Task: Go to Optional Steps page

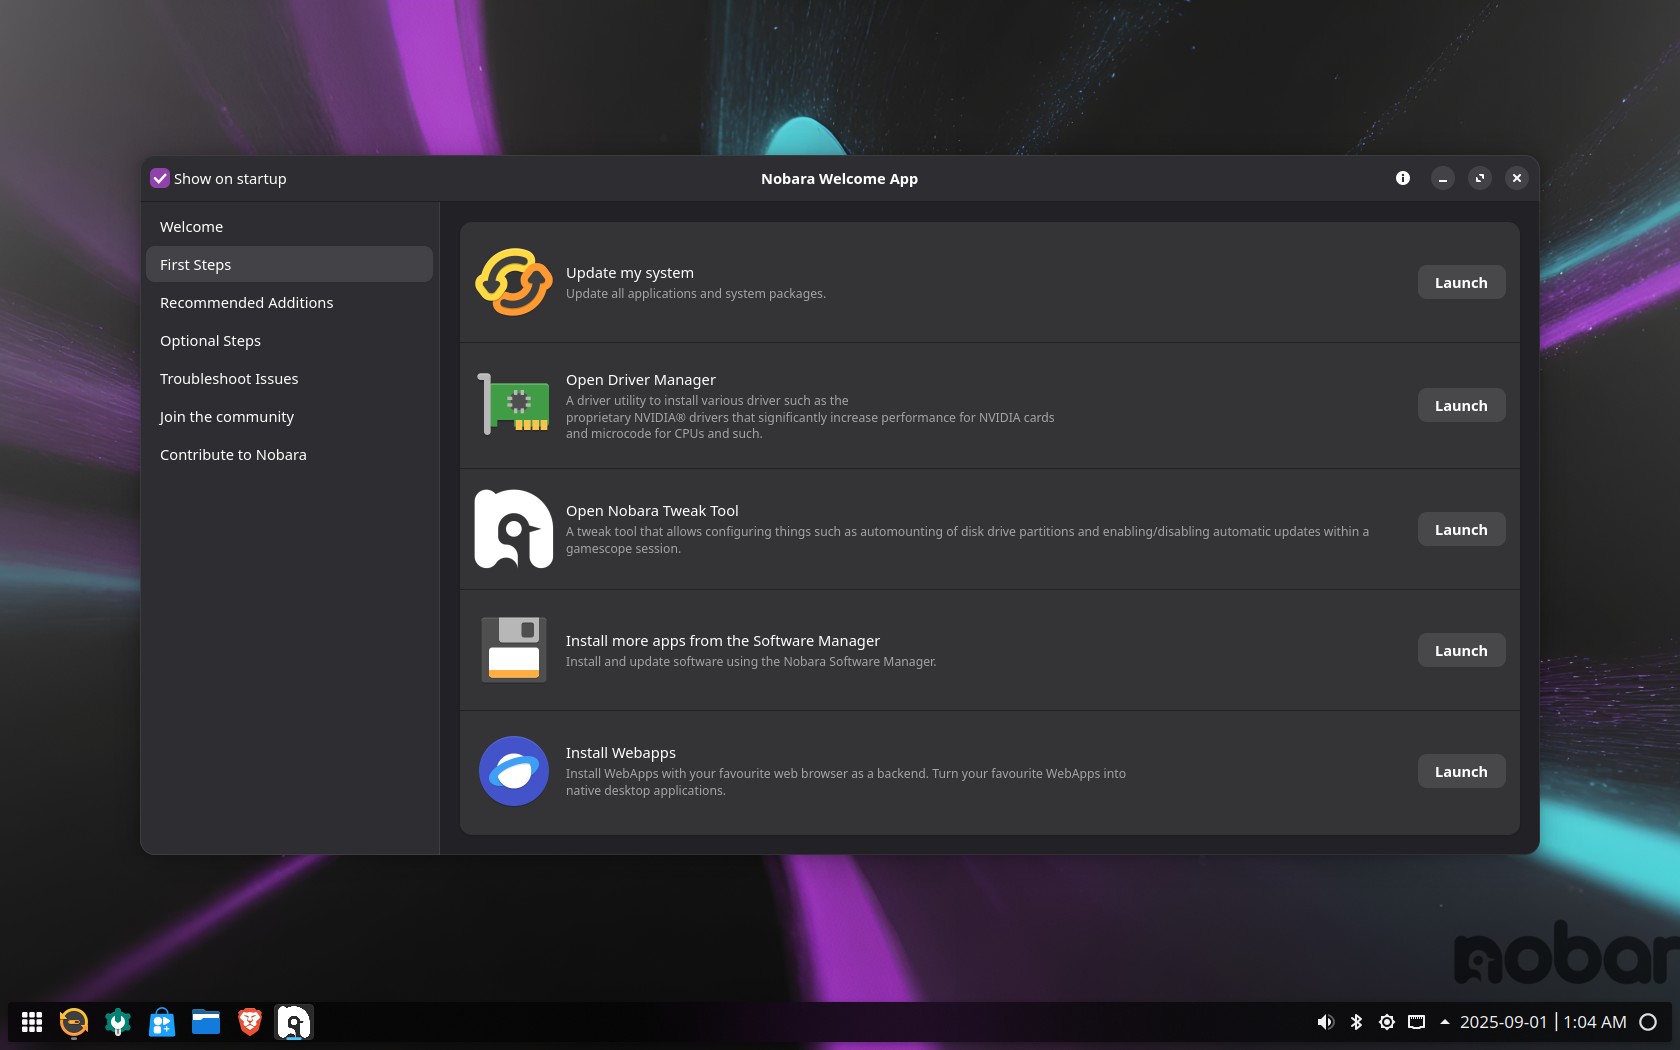Action: pyautogui.click(x=289, y=341)
